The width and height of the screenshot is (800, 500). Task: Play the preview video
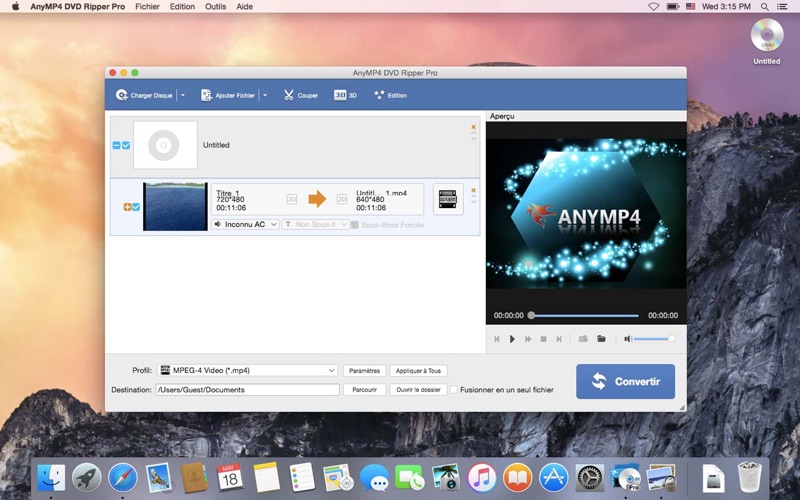[512, 339]
